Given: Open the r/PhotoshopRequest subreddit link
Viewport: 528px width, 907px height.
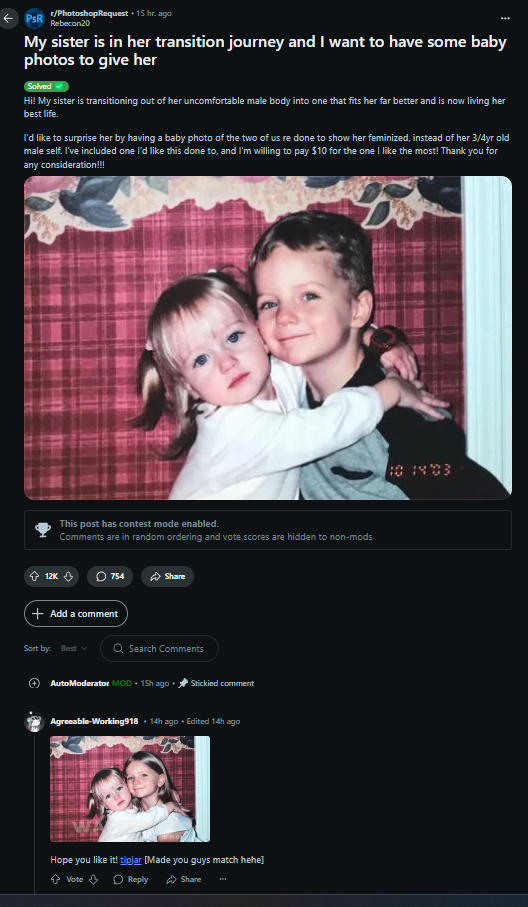Looking at the screenshot, I should pyautogui.click(x=89, y=13).
